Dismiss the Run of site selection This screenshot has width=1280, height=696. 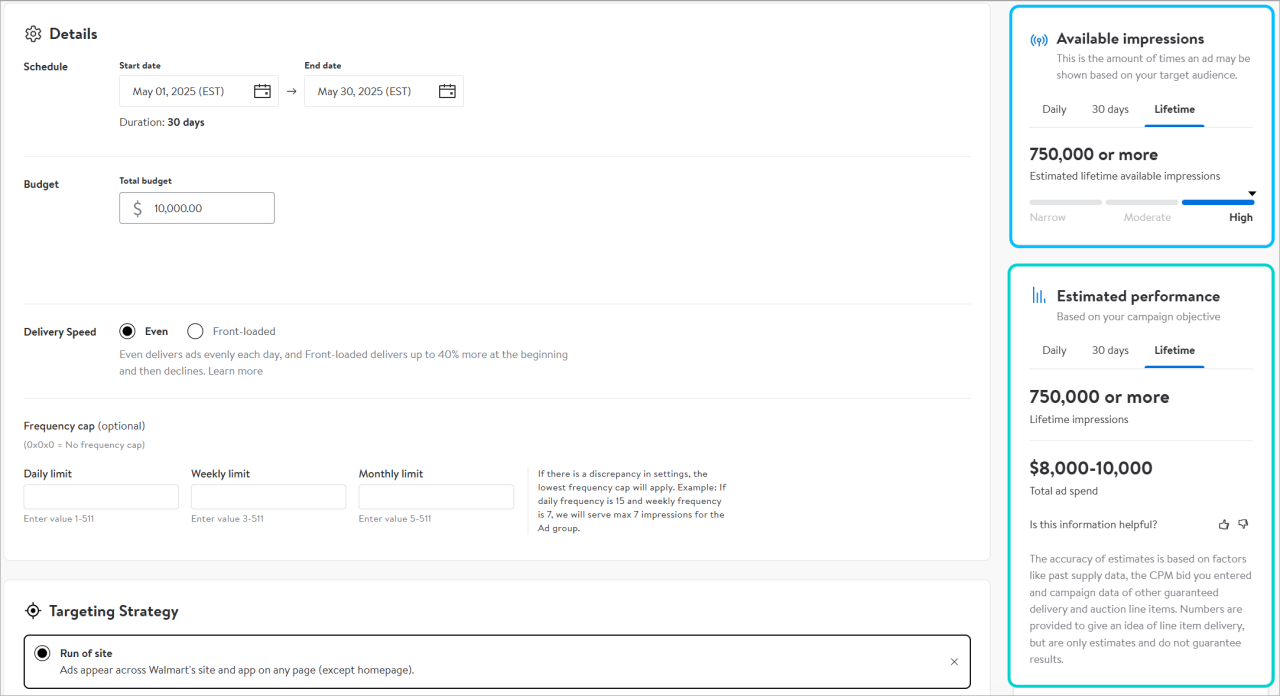pyautogui.click(x=952, y=661)
